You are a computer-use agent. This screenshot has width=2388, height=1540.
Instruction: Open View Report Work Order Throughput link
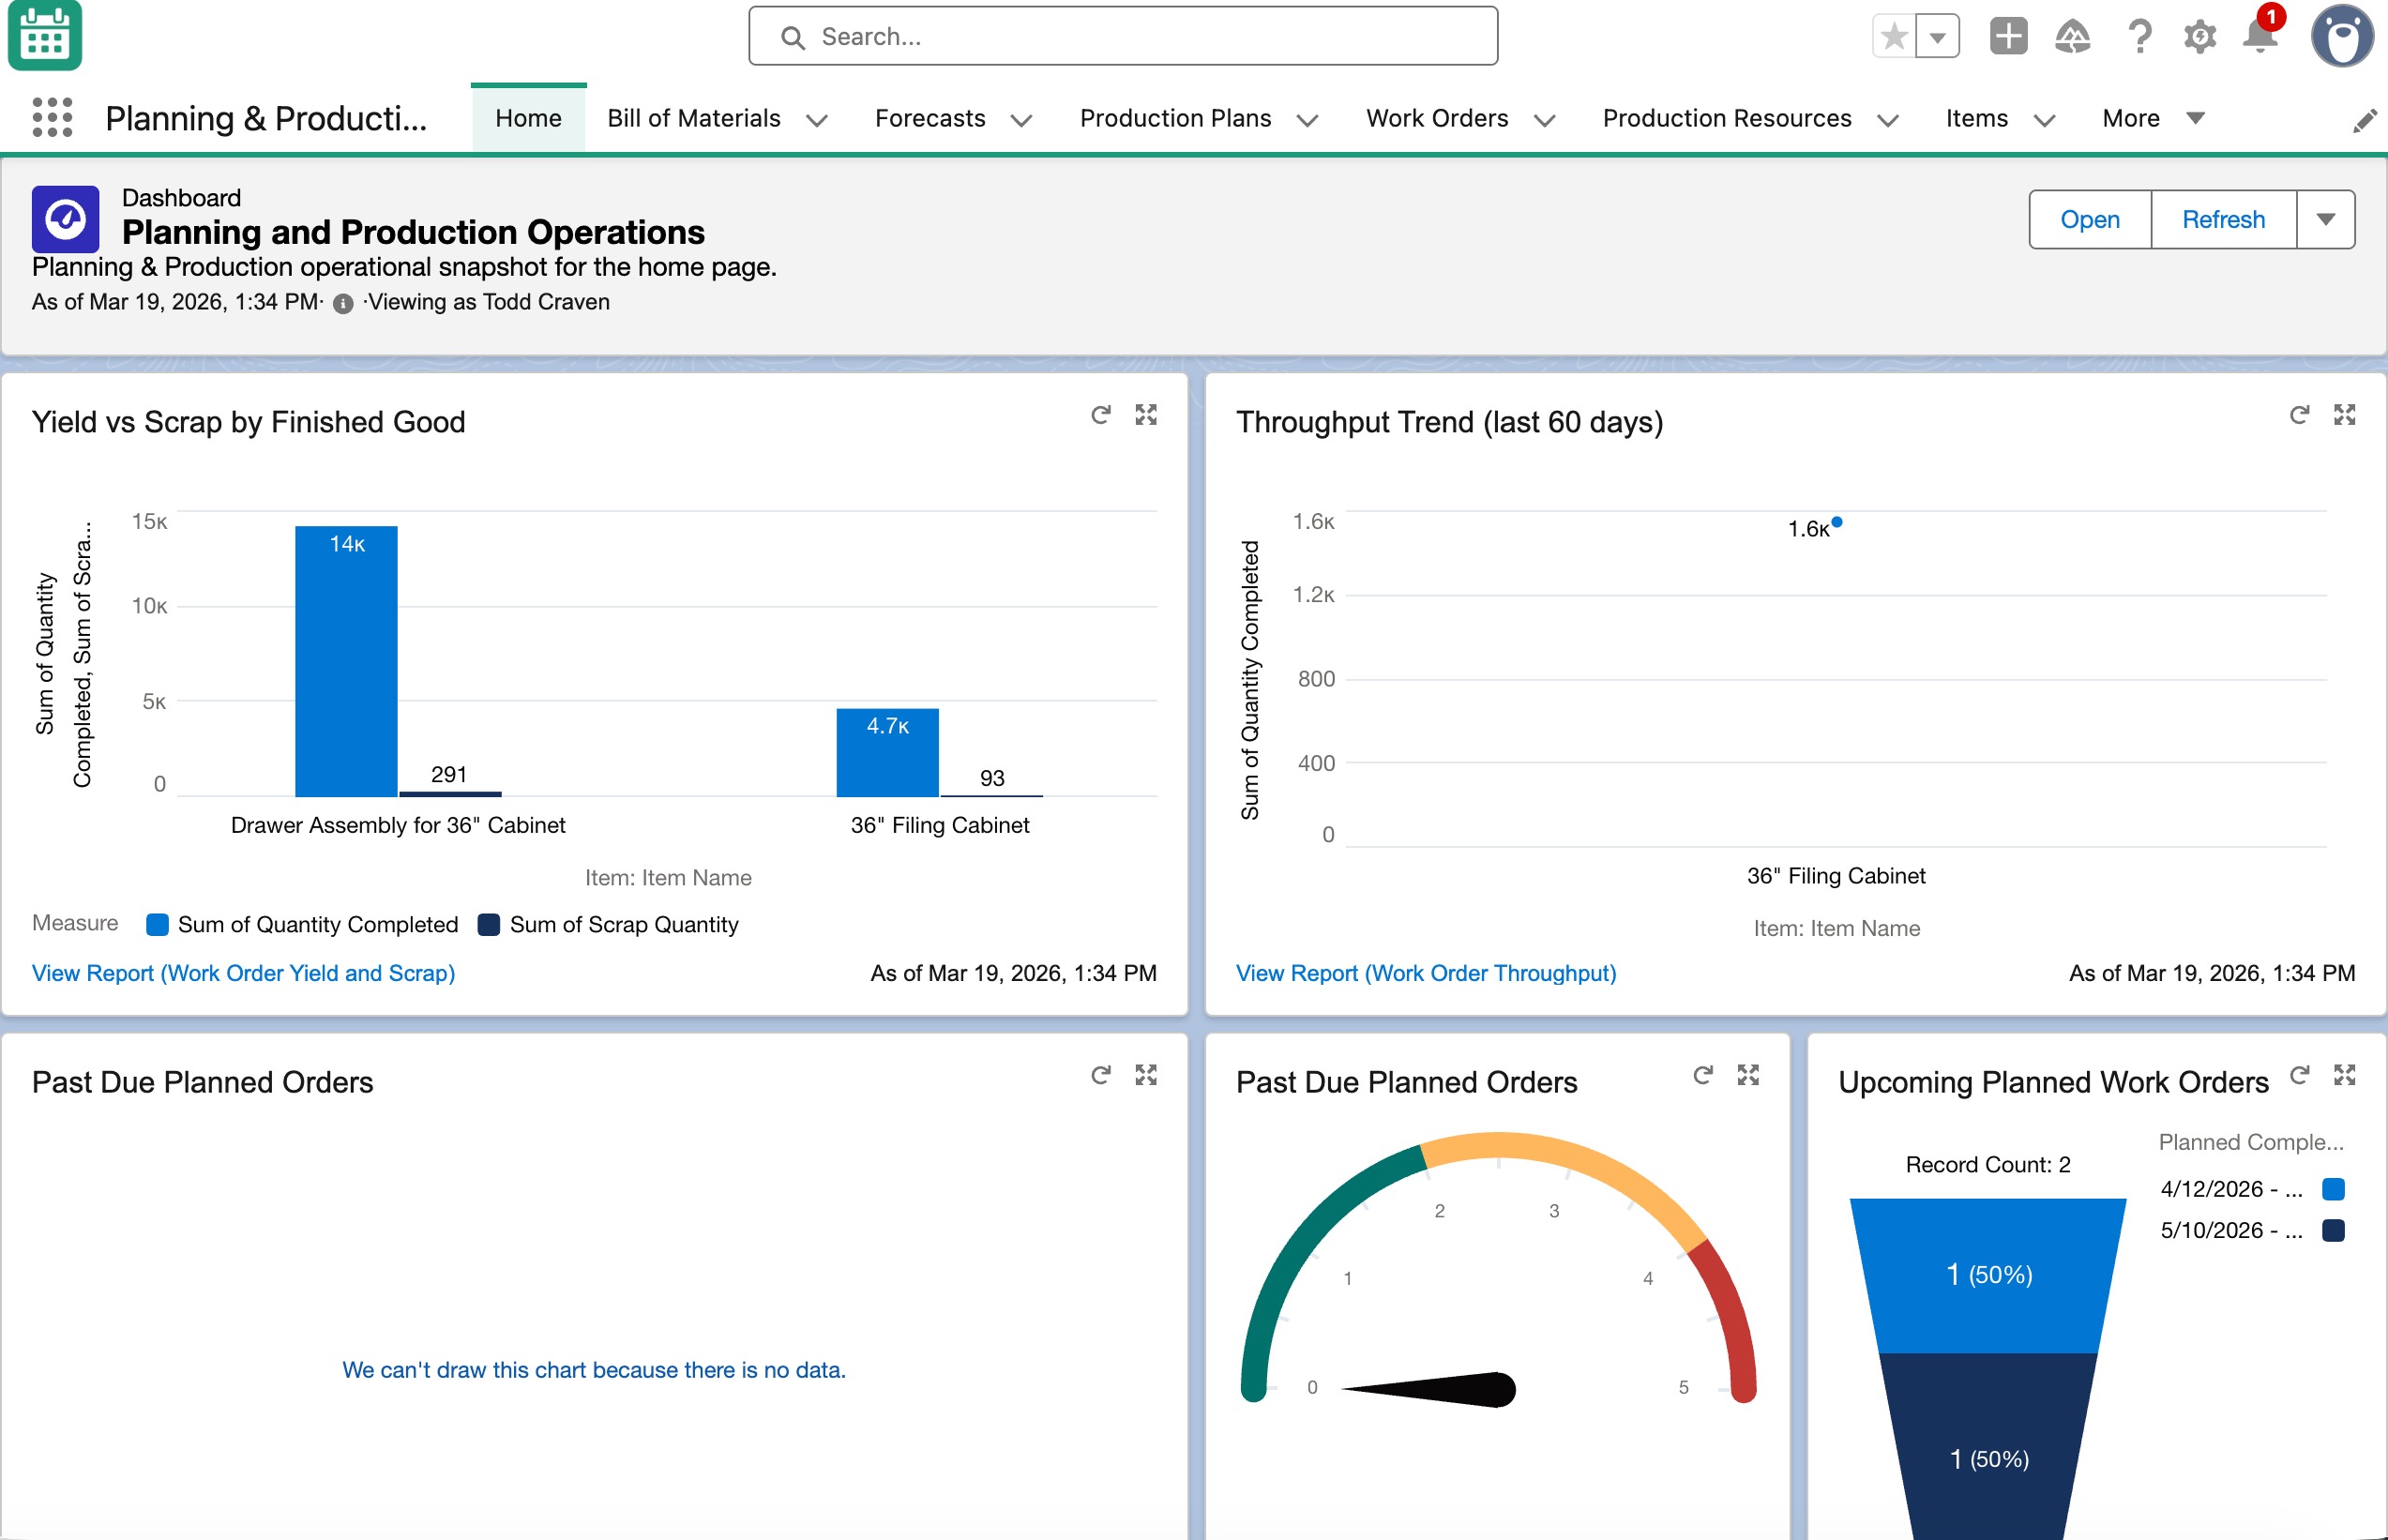pos(1425,973)
